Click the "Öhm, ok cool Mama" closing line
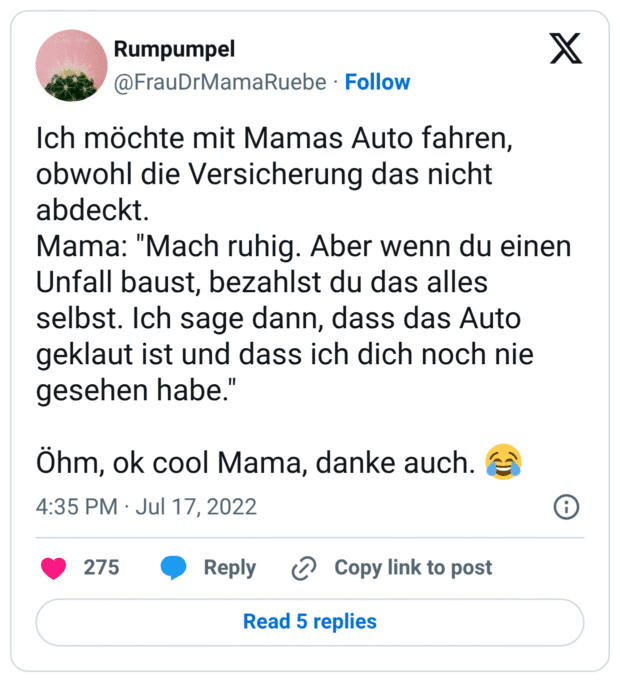The height and width of the screenshot is (682, 620). coord(255,463)
